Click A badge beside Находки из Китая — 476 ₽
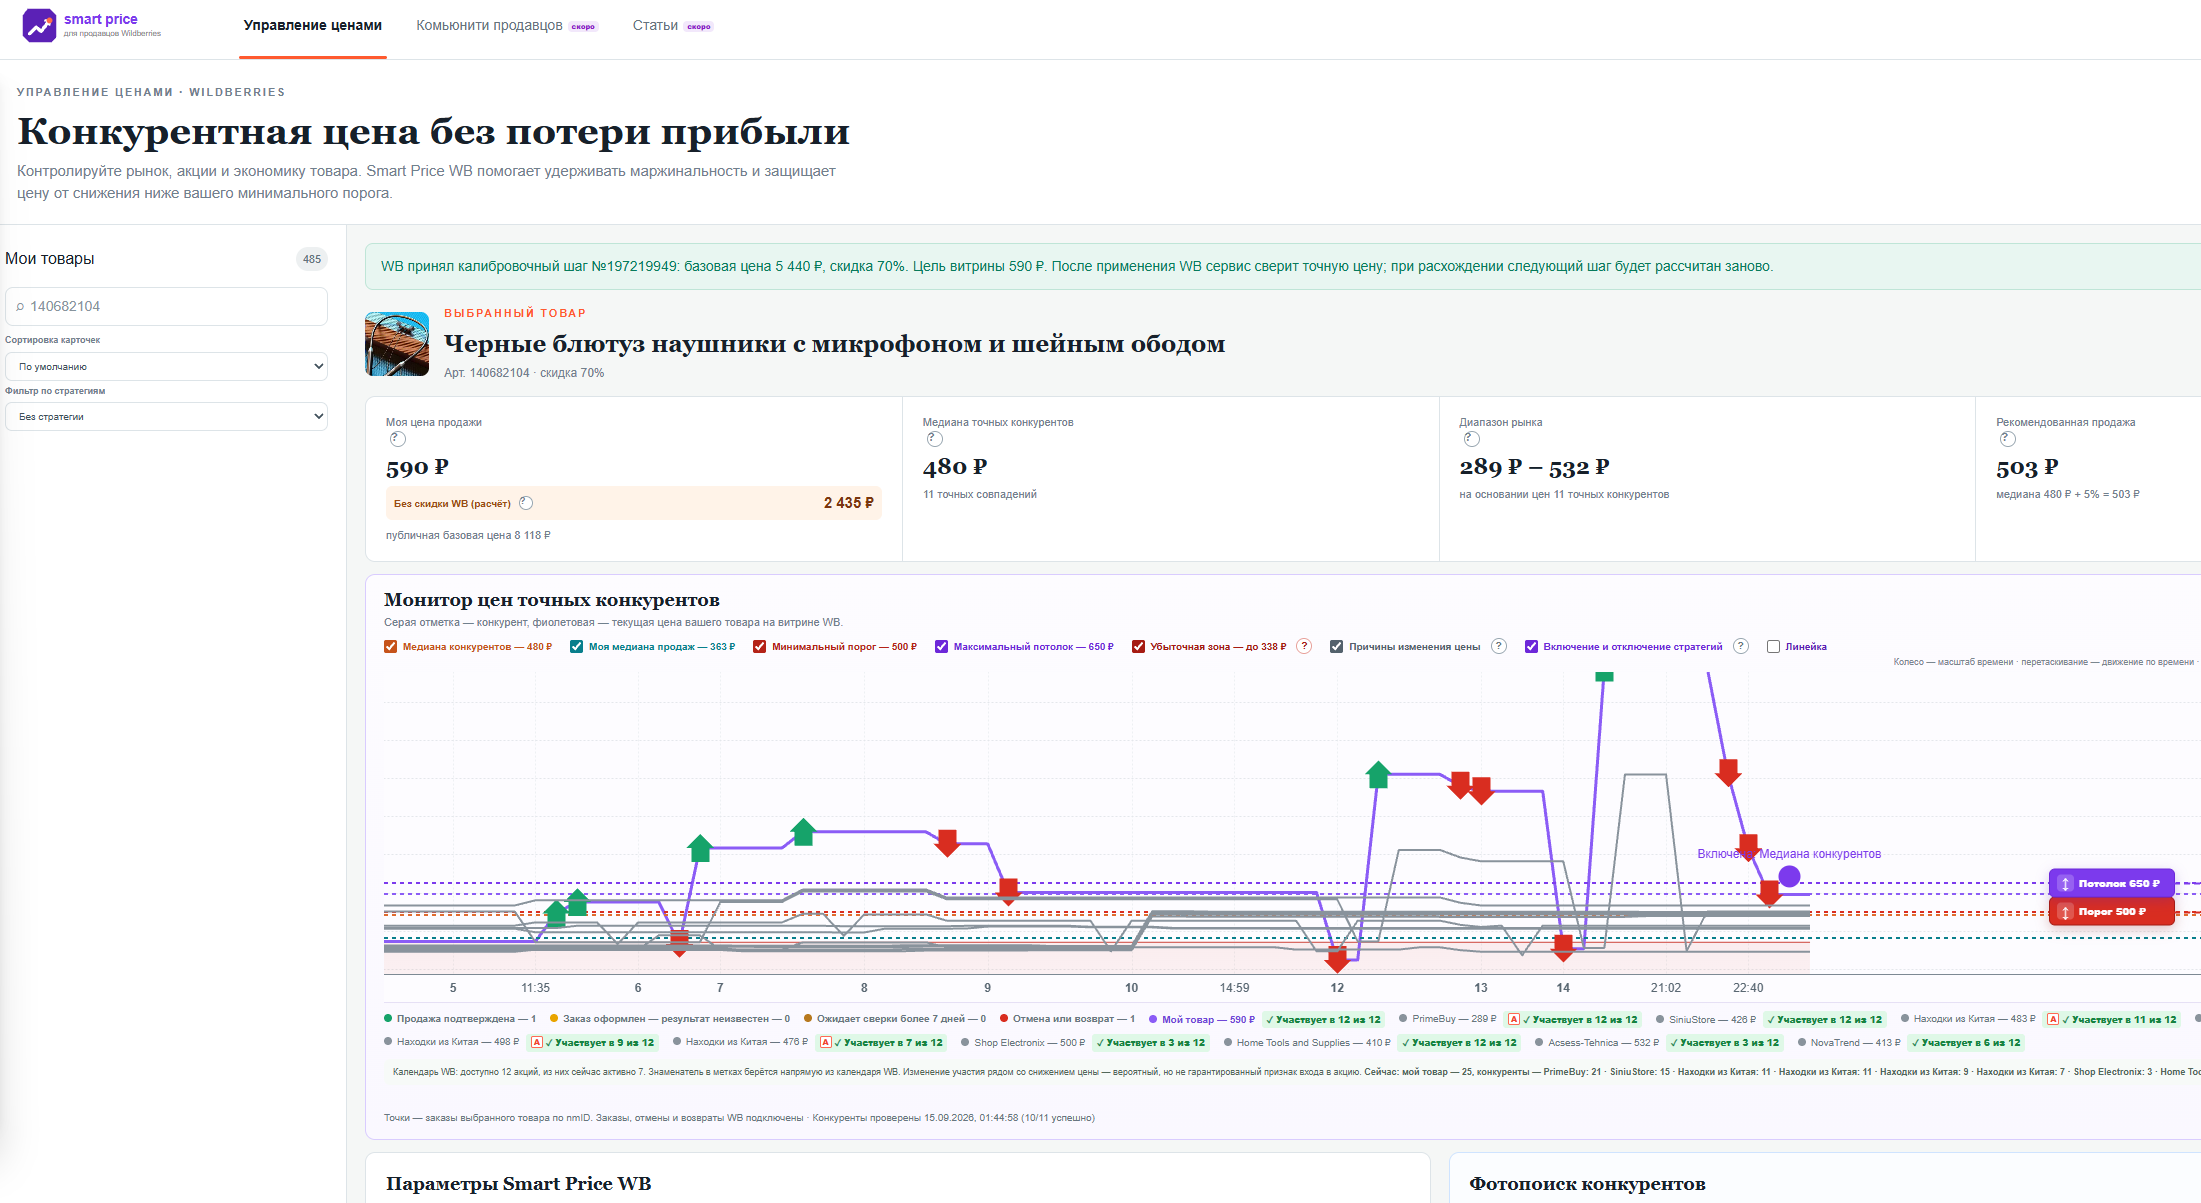The image size is (2201, 1203). [x=825, y=1042]
